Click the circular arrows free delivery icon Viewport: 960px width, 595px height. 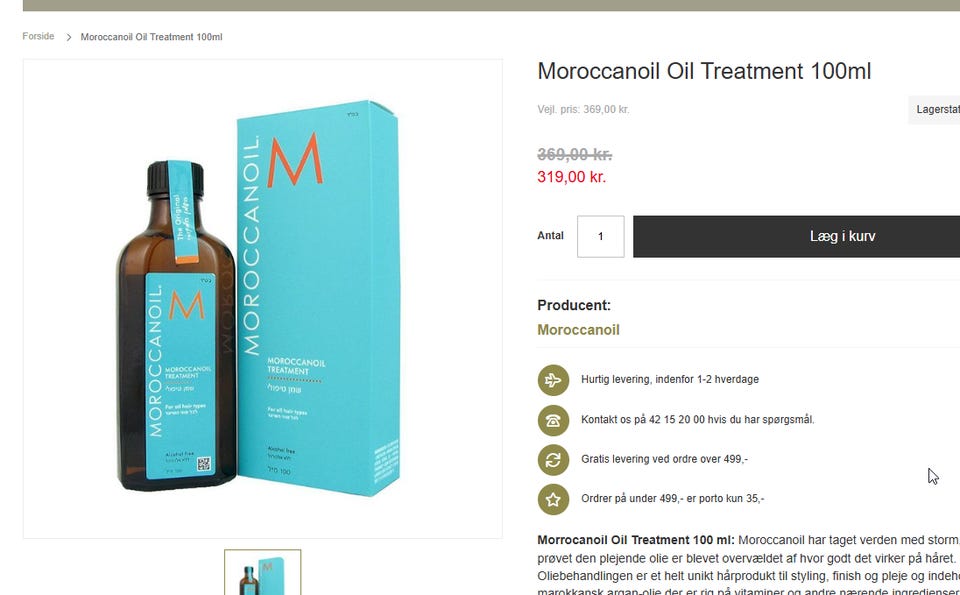pos(553,460)
